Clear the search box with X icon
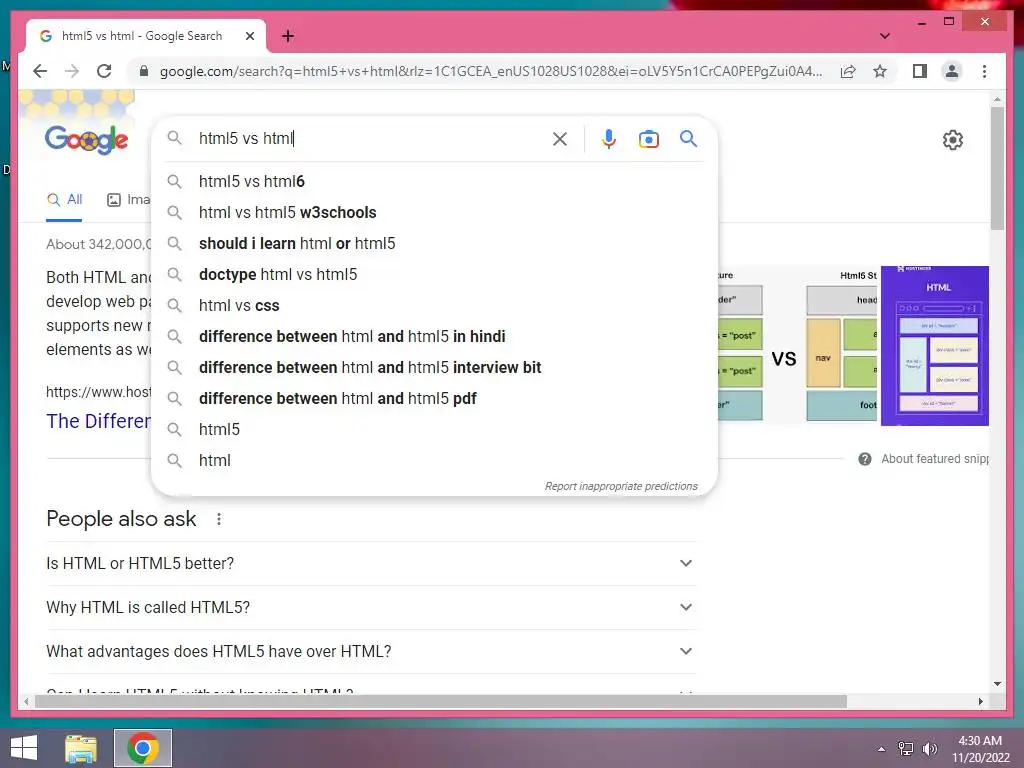The width and height of the screenshot is (1024, 768). click(560, 138)
